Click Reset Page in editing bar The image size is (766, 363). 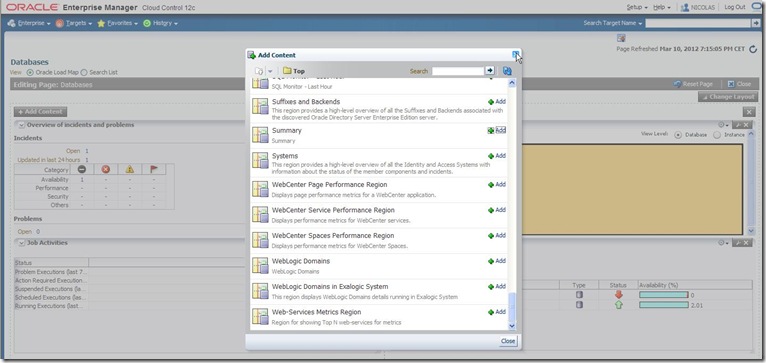point(693,84)
